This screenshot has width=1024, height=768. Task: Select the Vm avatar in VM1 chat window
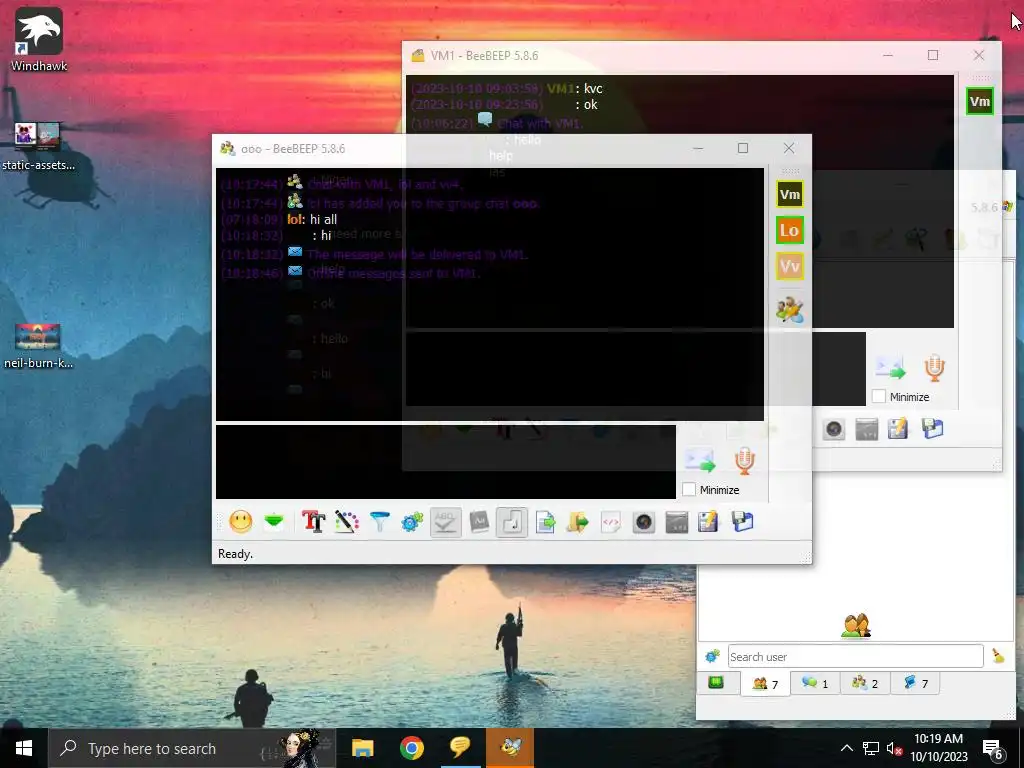(x=980, y=101)
